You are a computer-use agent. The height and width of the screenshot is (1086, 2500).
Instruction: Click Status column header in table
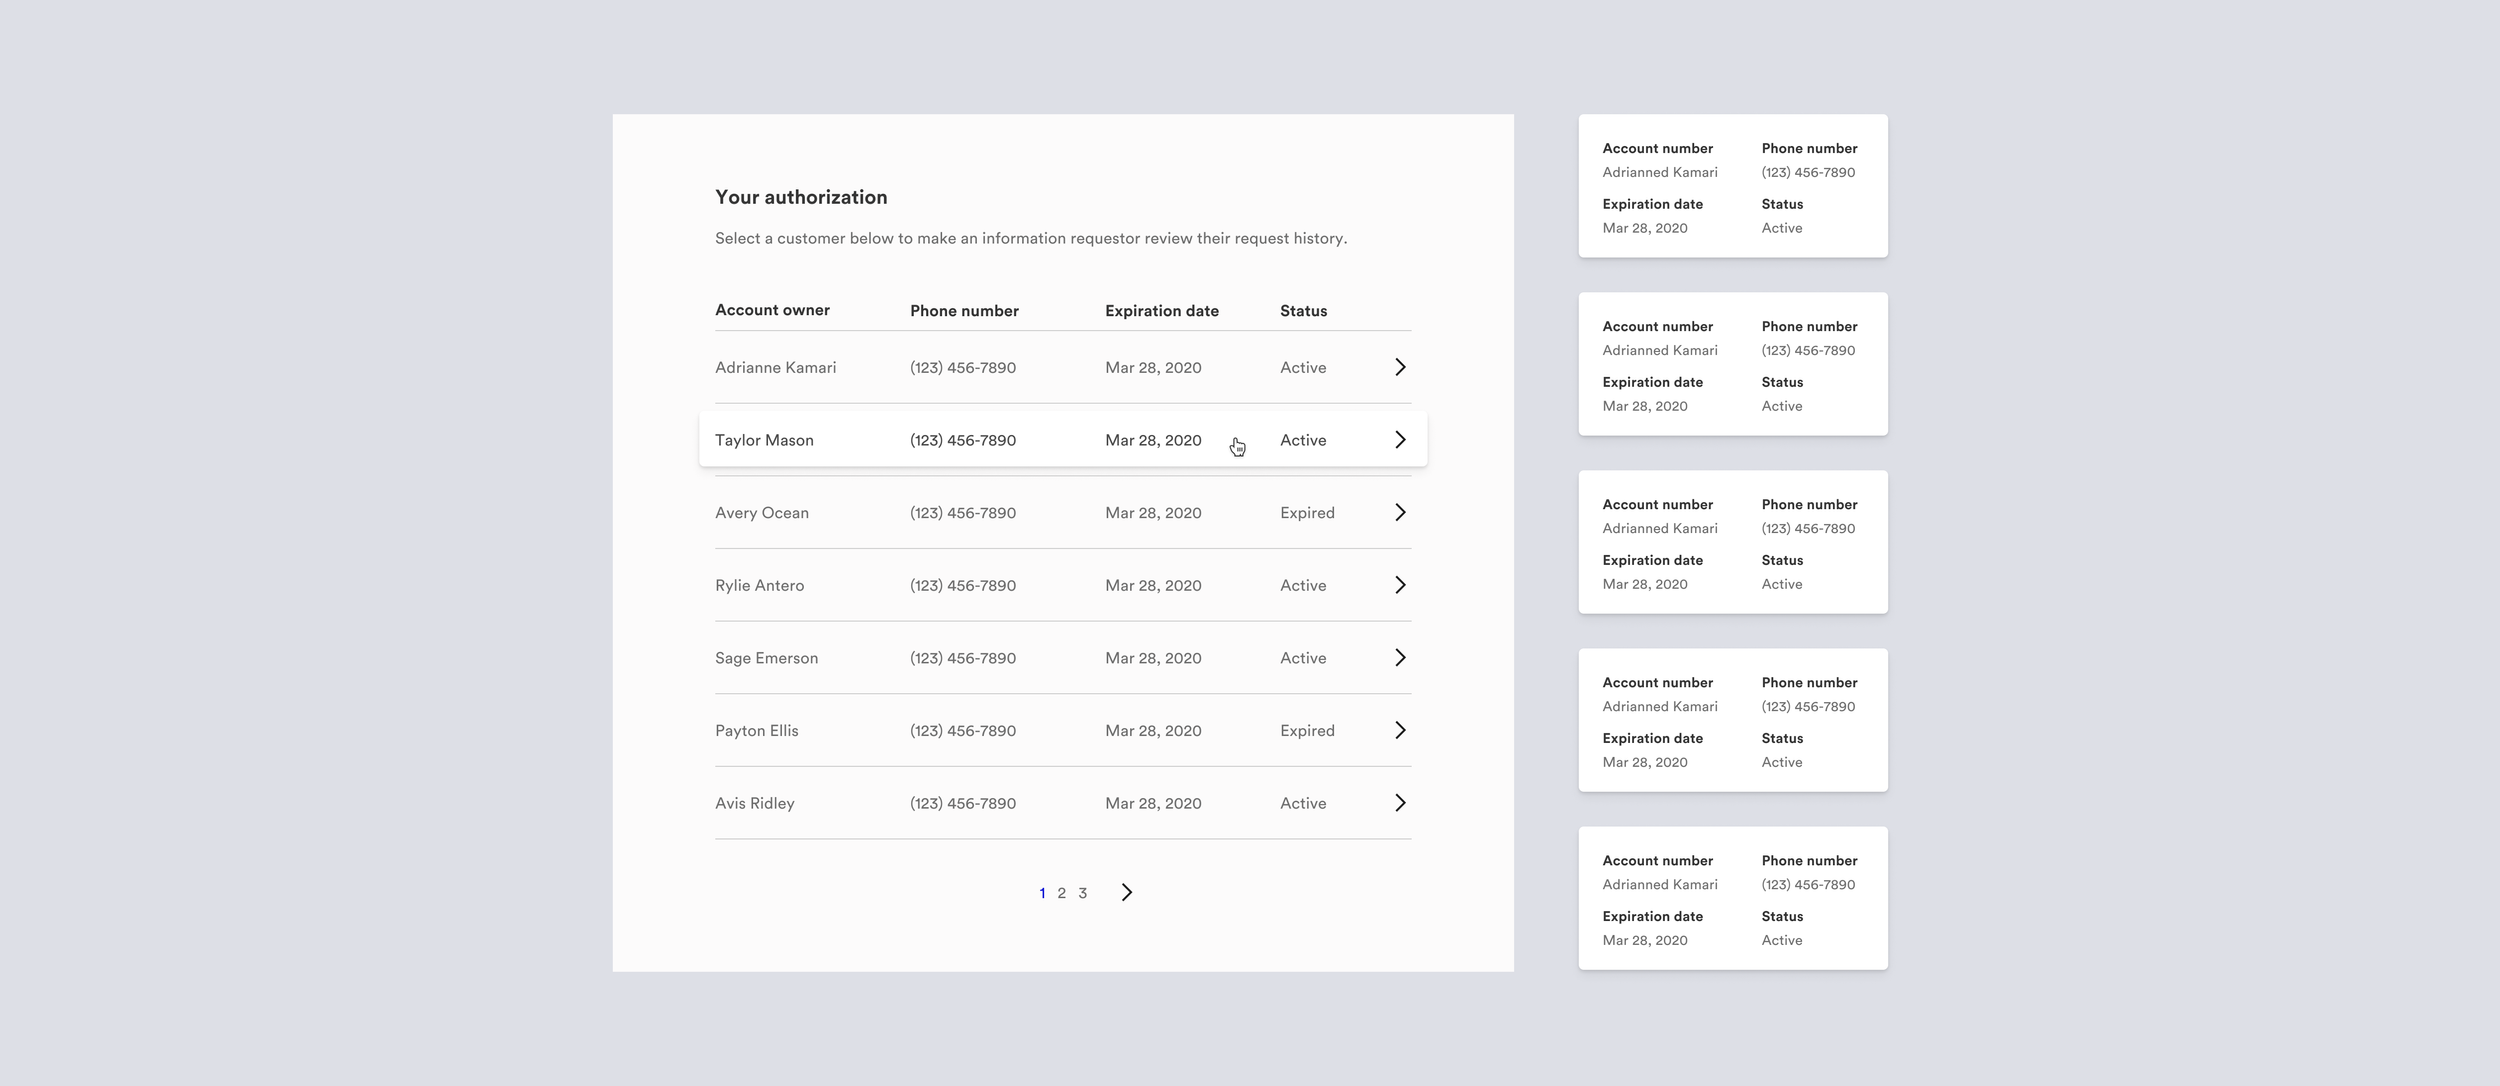1303,311
